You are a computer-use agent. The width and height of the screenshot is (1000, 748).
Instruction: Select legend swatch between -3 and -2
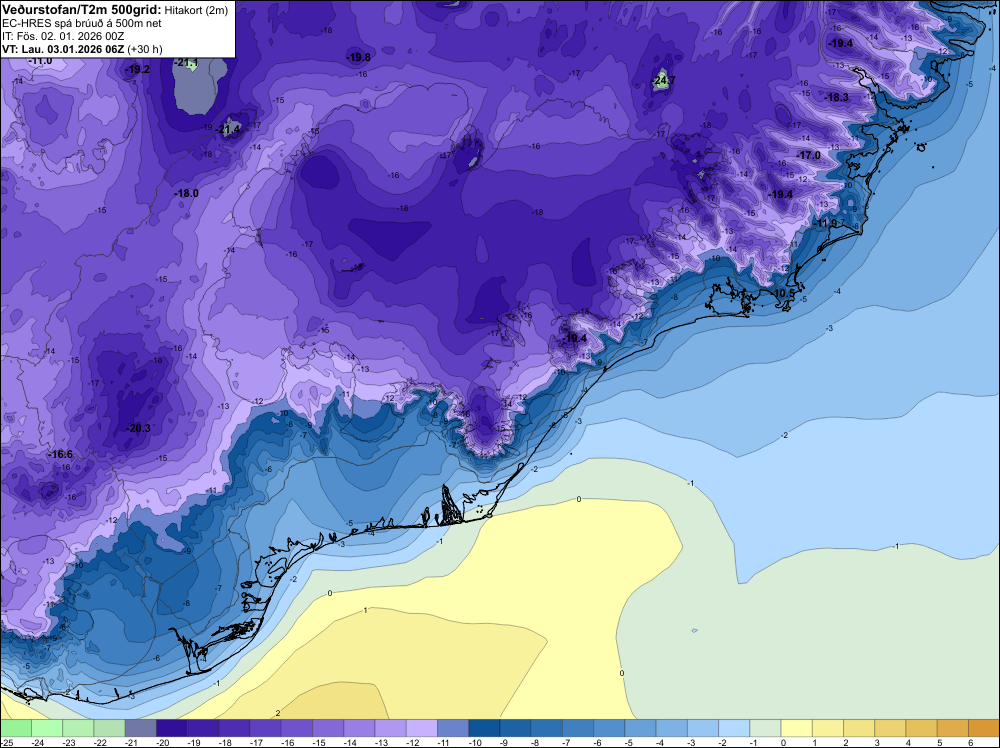pyautogui.click(x=703, y=728)
